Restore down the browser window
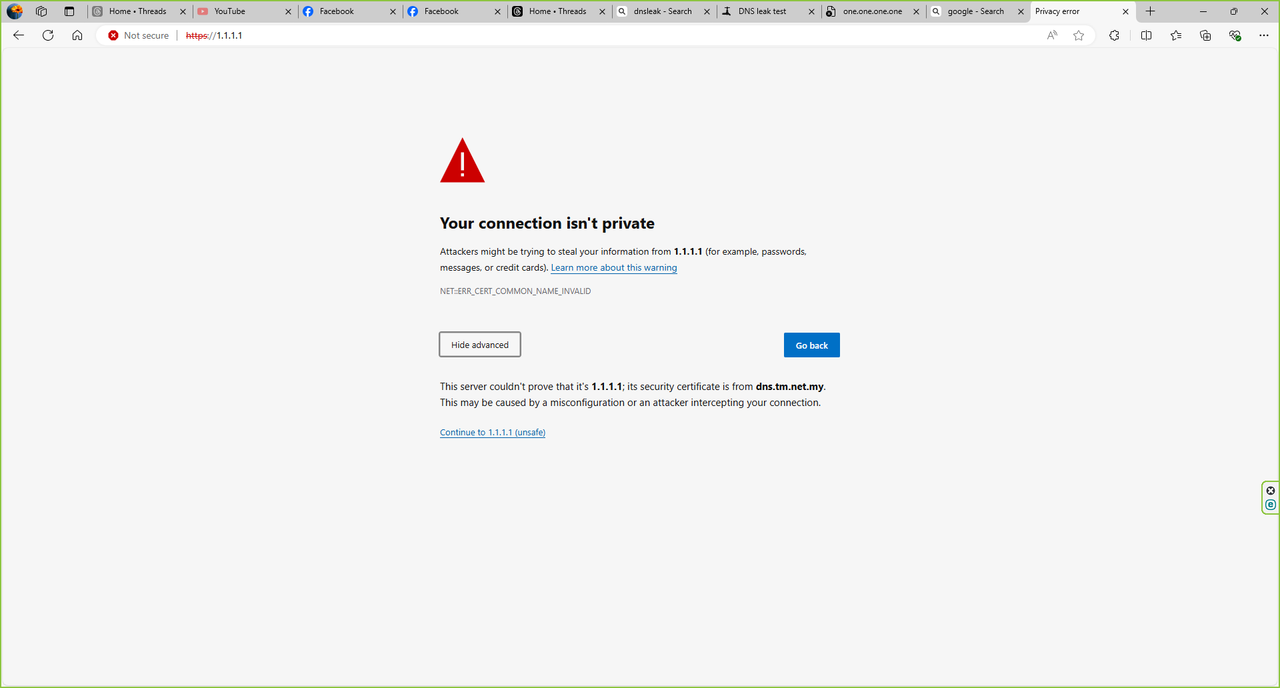The height and width of the screenshot is (688, 1280). [x=1234, y=12]
